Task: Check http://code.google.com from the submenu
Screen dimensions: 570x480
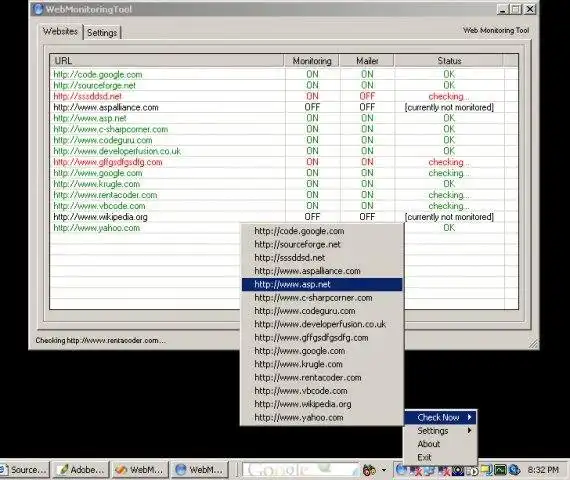Action: tap(322, 231)
